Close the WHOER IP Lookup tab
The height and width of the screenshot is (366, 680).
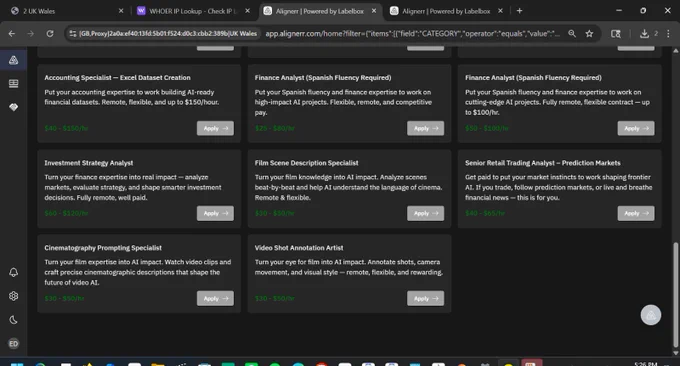(x=247, y=11)
